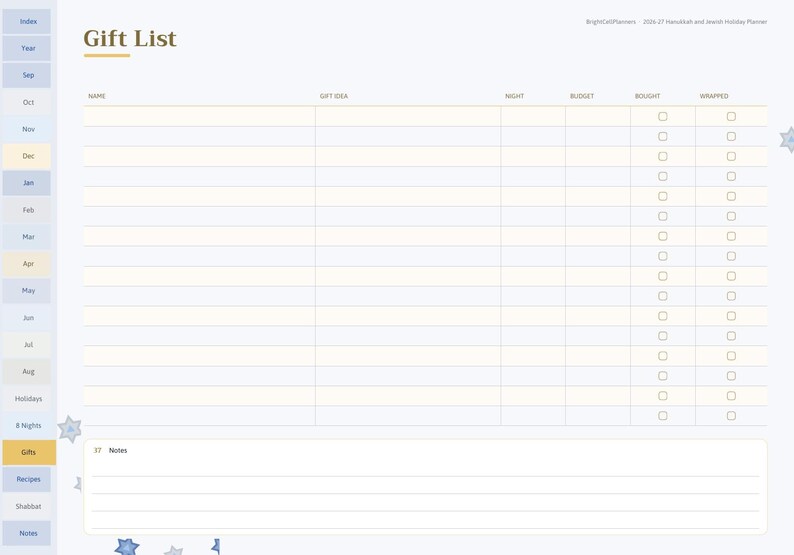
Task: Mark Bought checkbox in third table row
Action: (662, 156)
